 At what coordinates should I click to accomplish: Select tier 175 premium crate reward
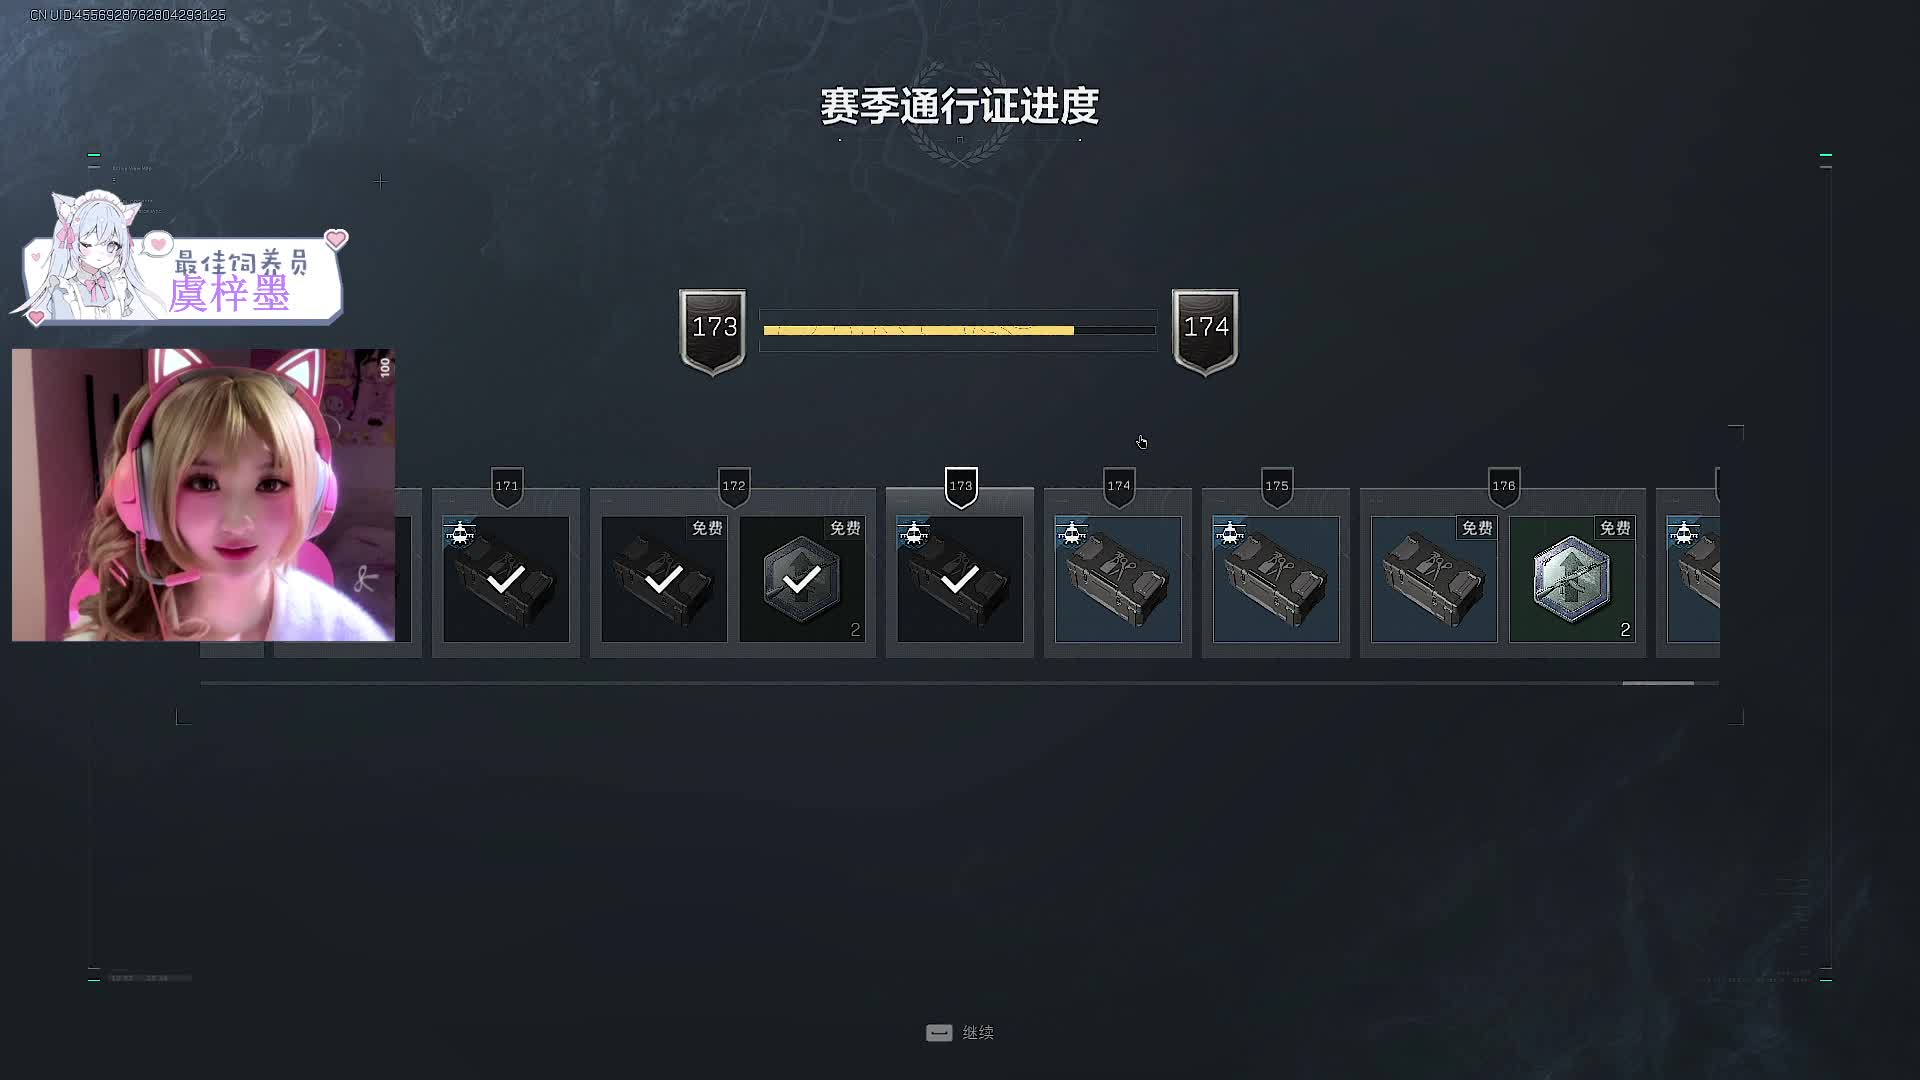tap(1276, 579)
